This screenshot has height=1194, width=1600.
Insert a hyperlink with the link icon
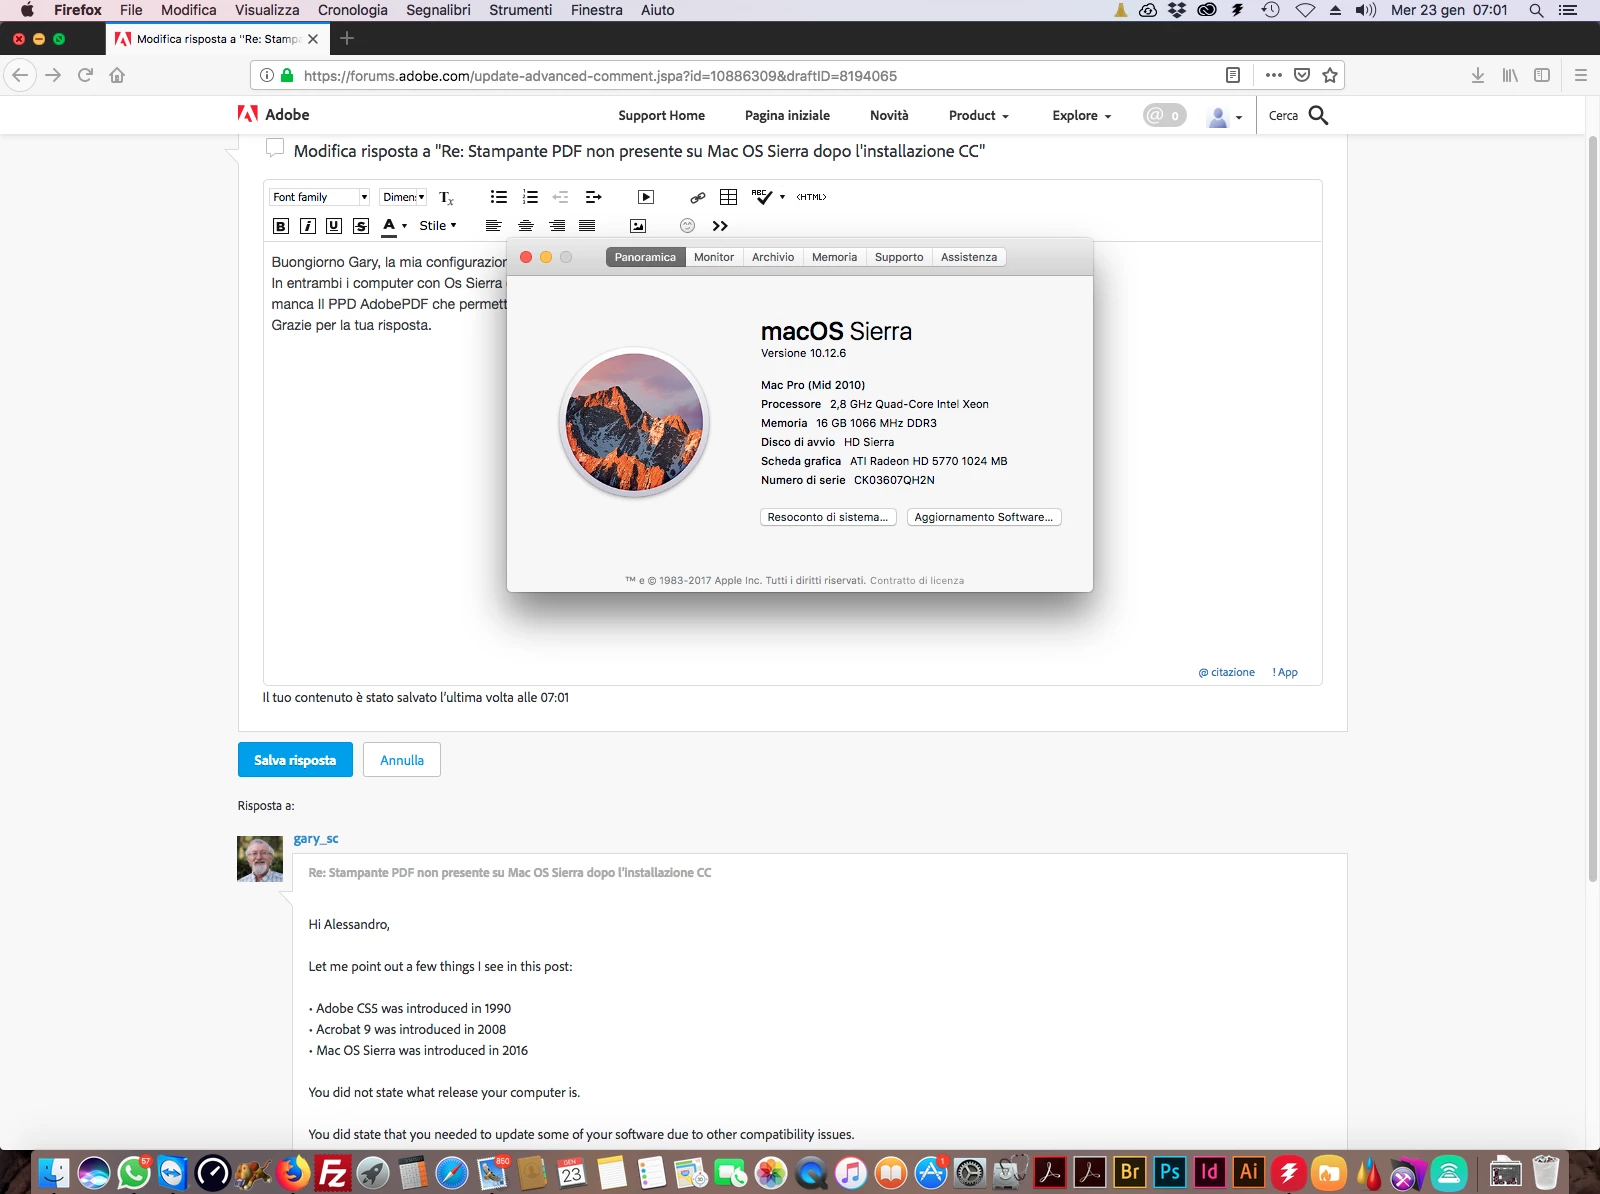click(x=698, y=197)
